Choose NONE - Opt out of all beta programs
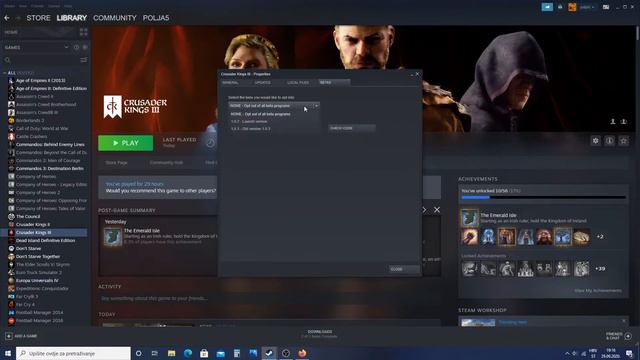 click(x=260, y=114)
